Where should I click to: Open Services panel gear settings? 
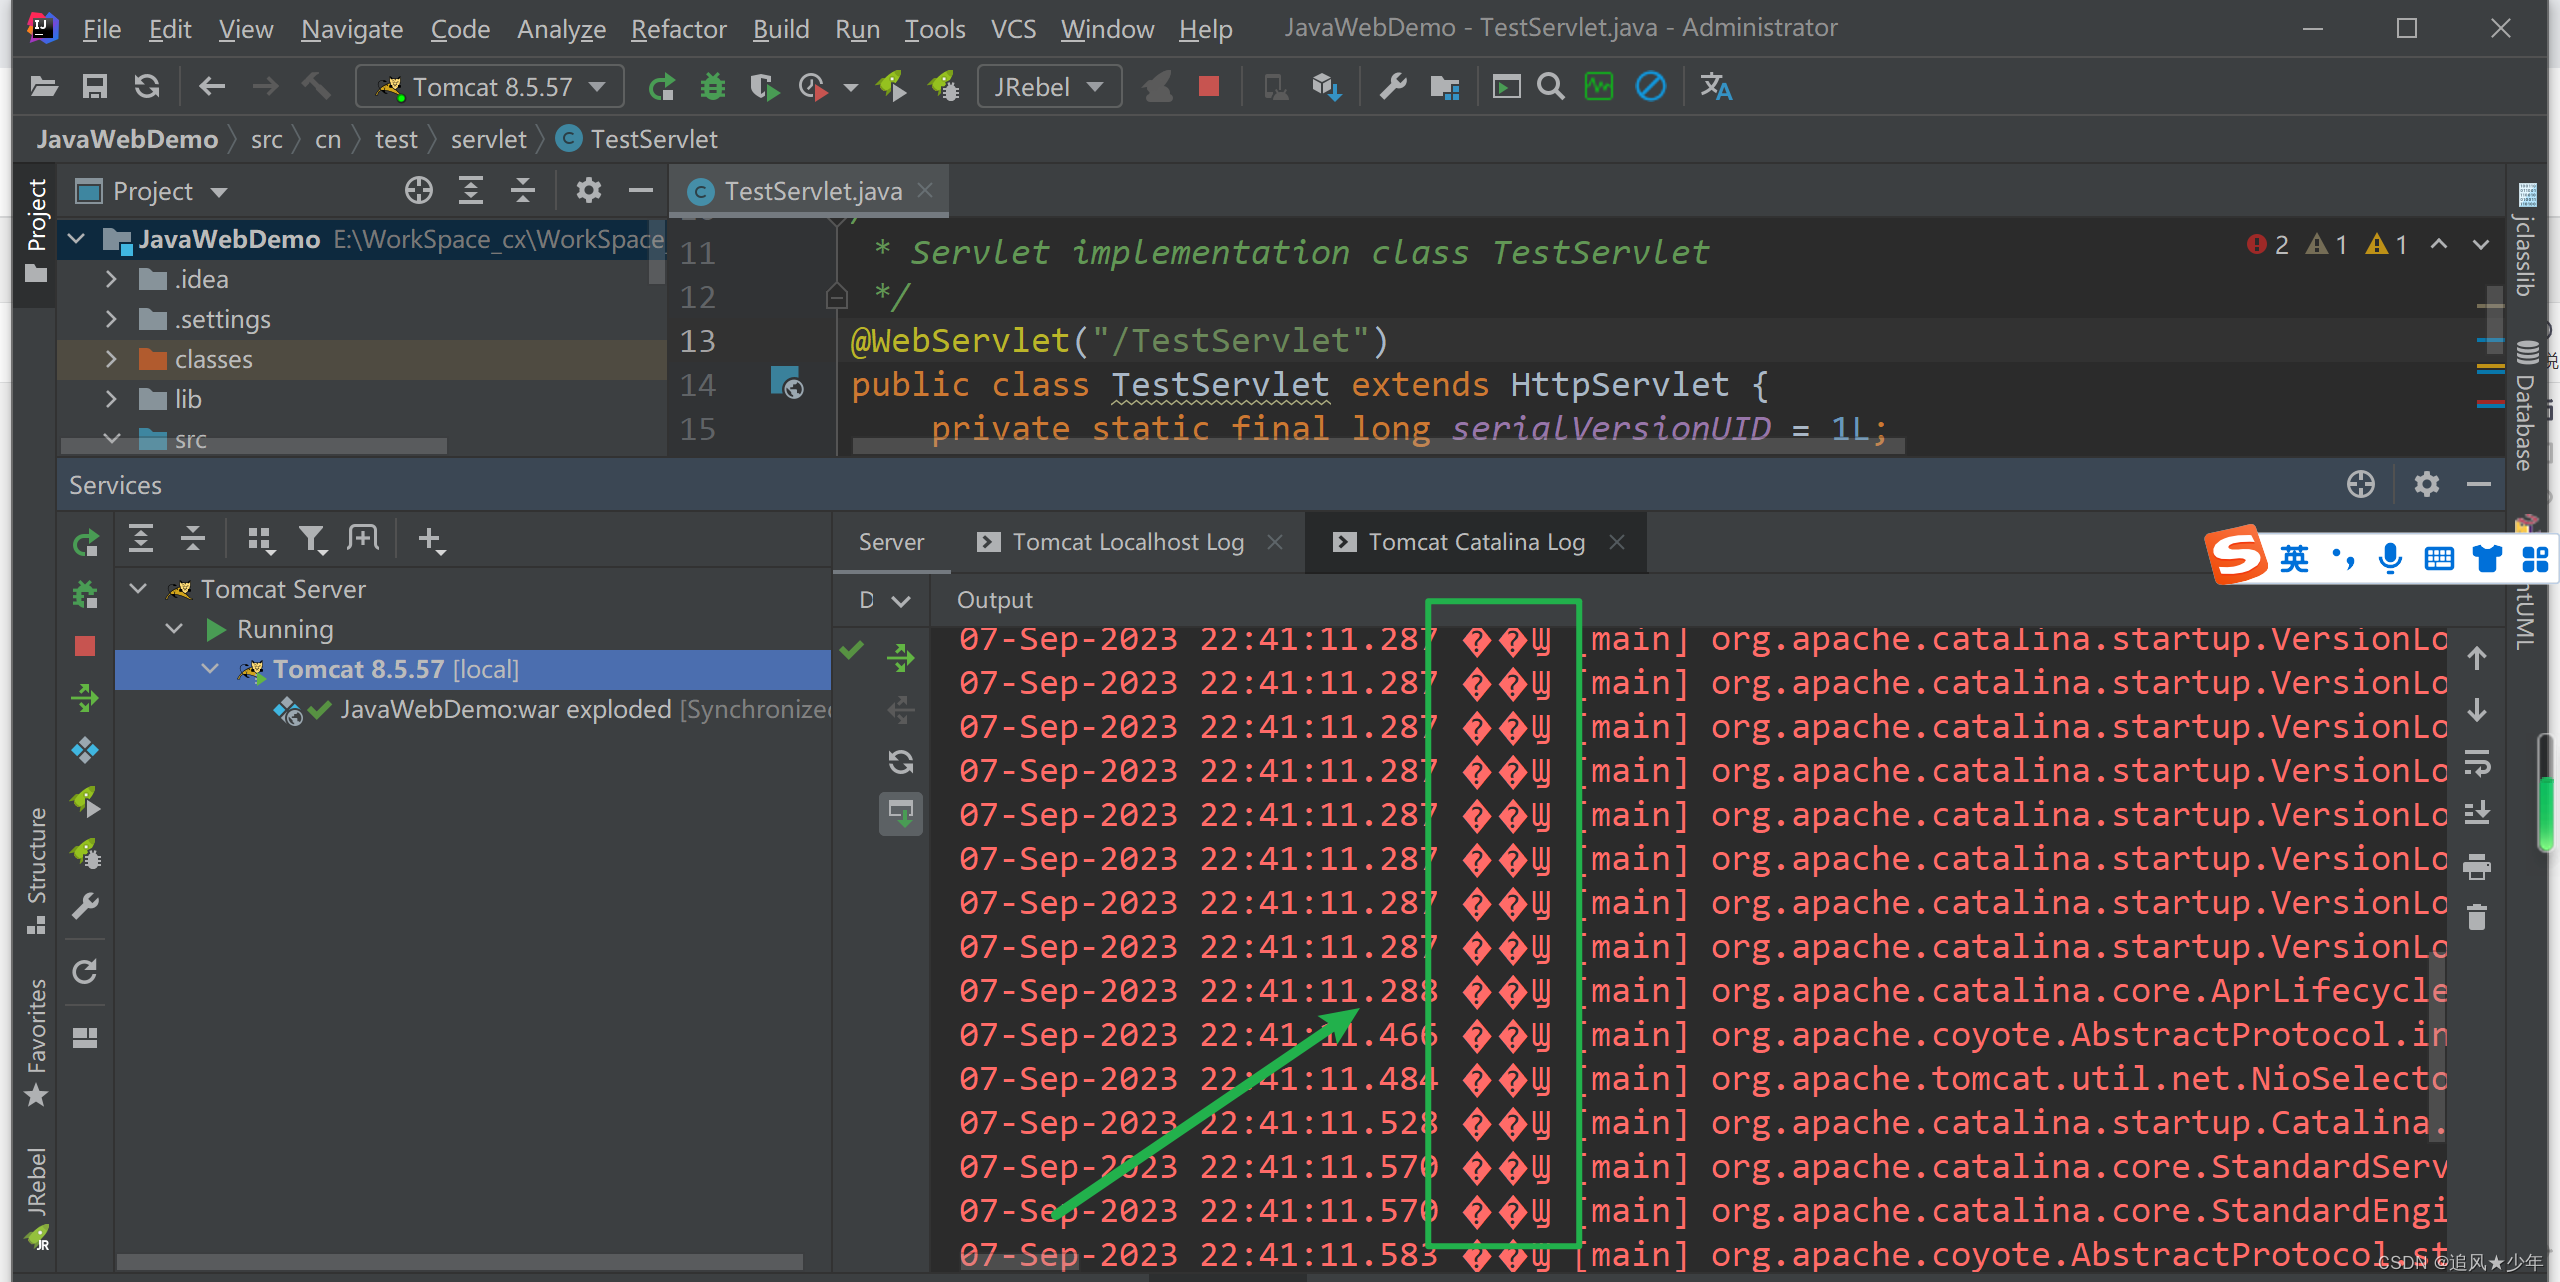point(2427,485)
